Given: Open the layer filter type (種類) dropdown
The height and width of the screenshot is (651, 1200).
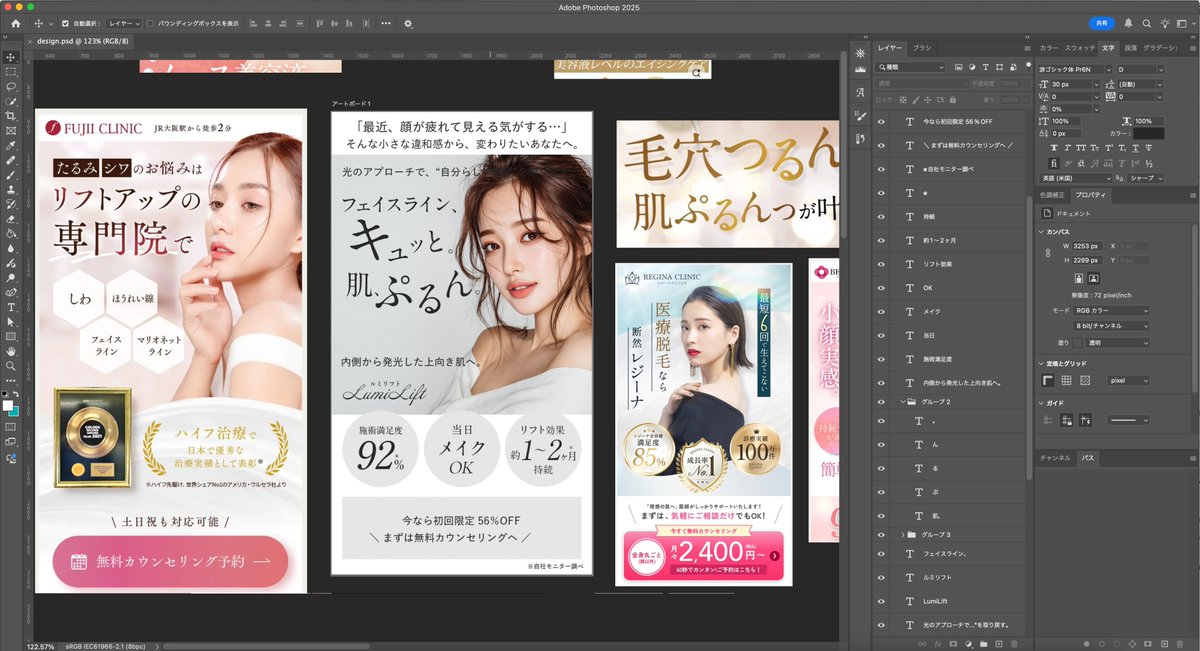Looking at the screenshot, I should 912,66.
